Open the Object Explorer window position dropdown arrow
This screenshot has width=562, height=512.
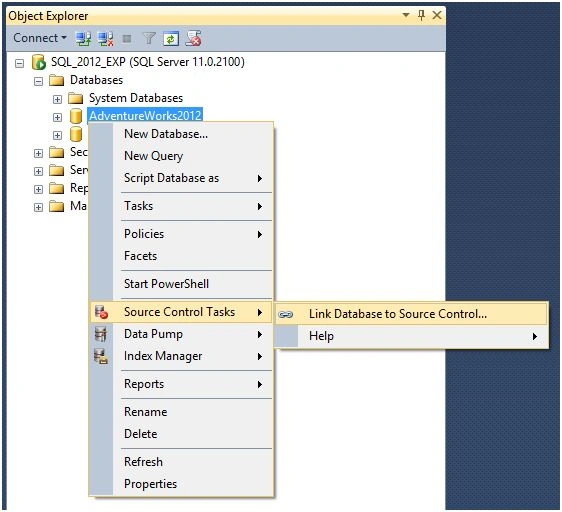click(406, 15)
